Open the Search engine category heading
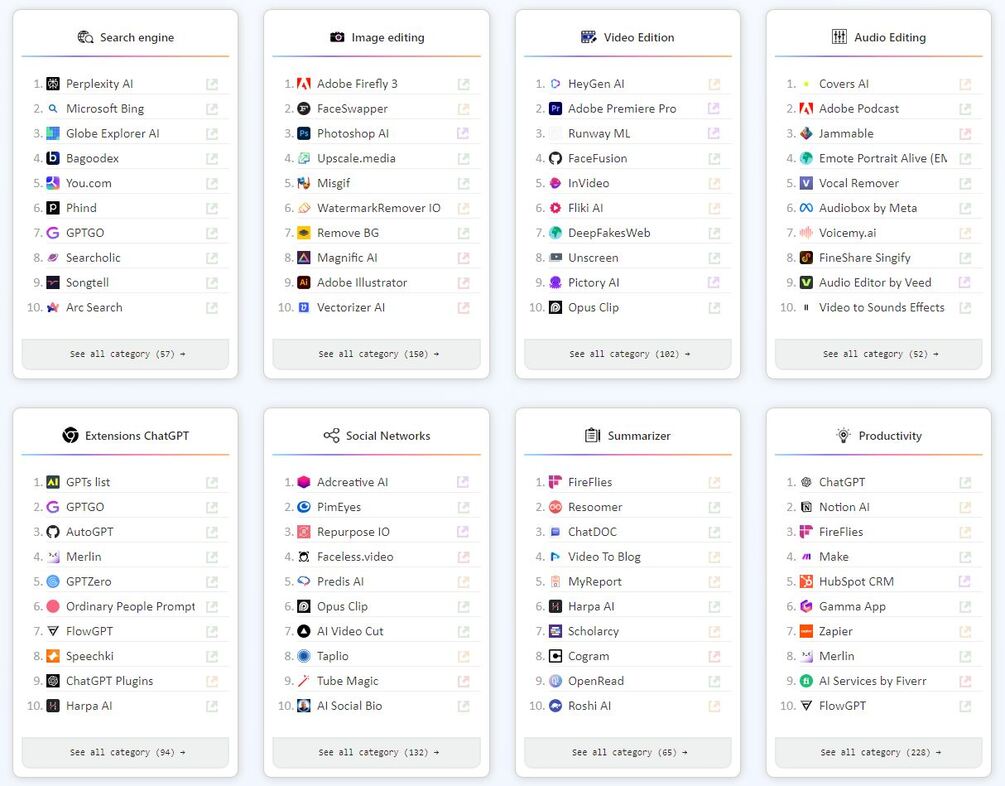 (x=126, y=37)
